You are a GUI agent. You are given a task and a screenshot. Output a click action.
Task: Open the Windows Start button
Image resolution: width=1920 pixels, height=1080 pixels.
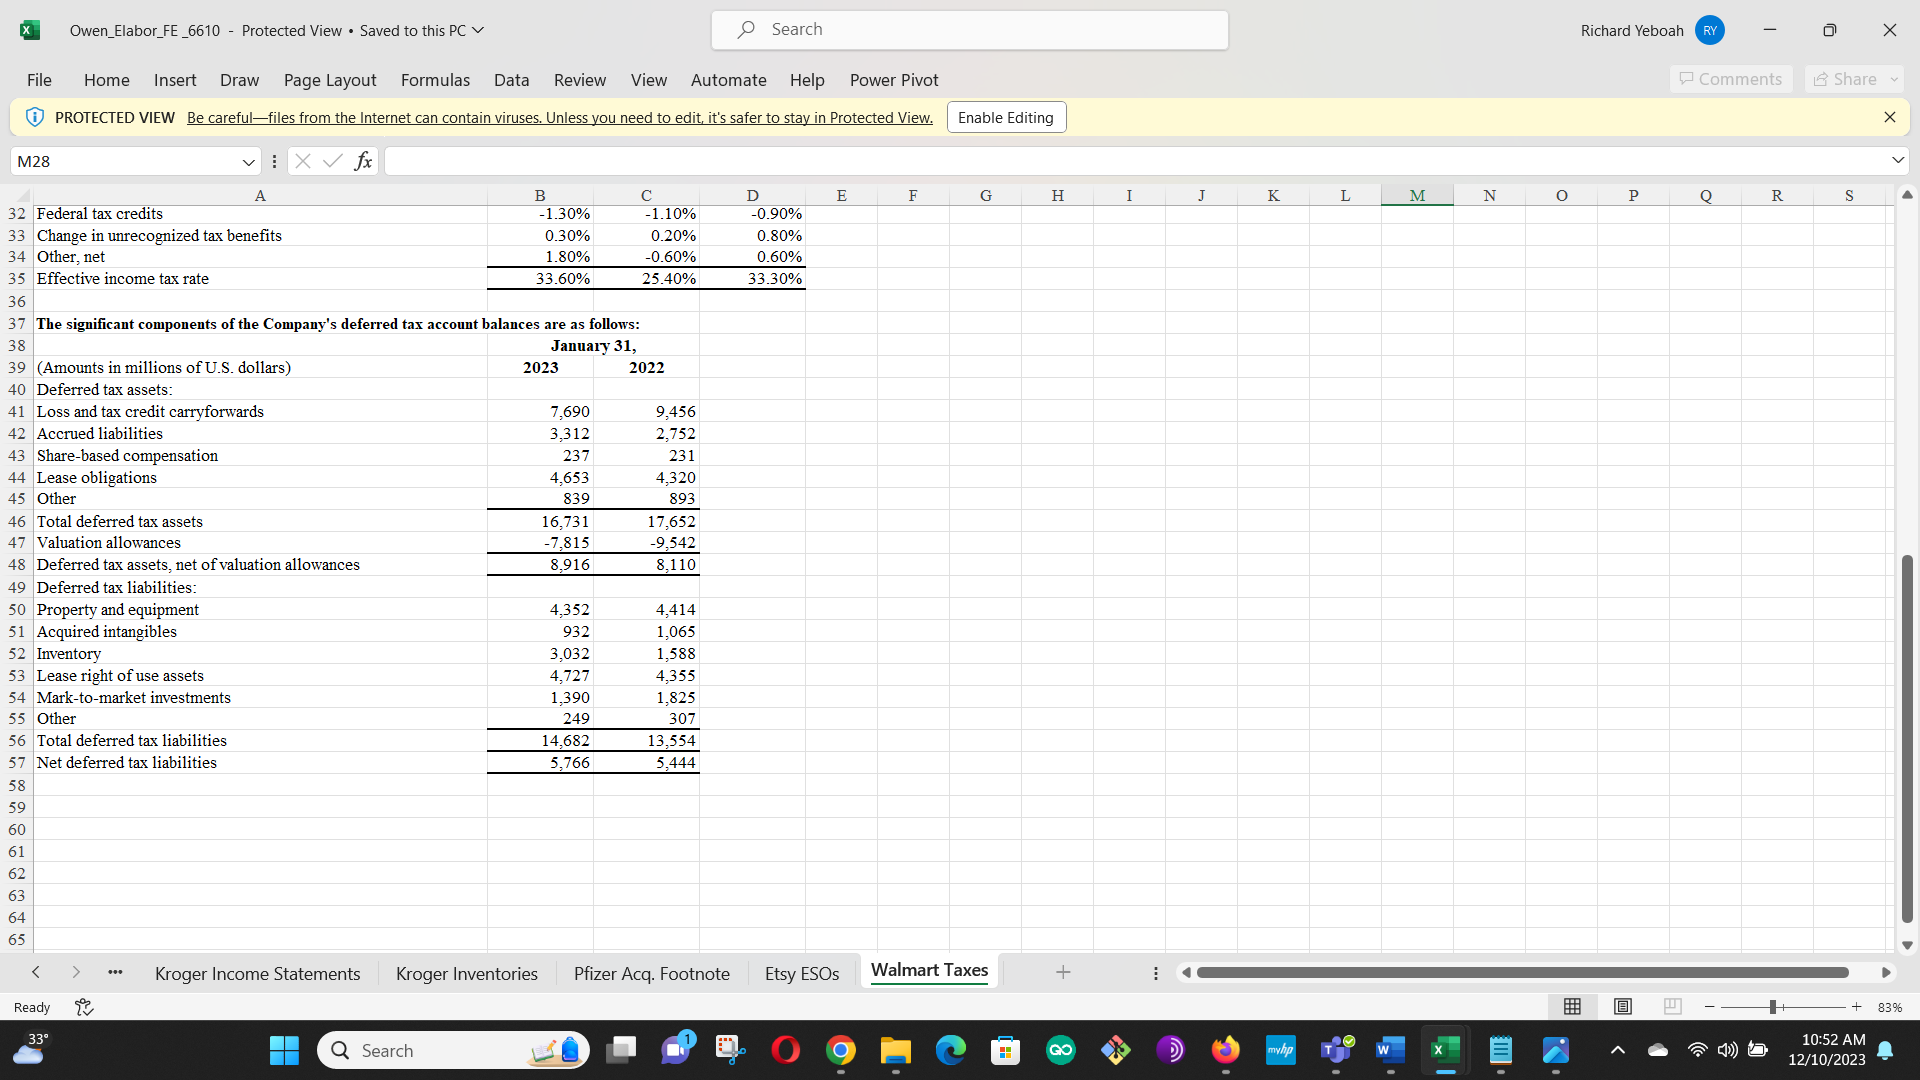[284, 1050]
